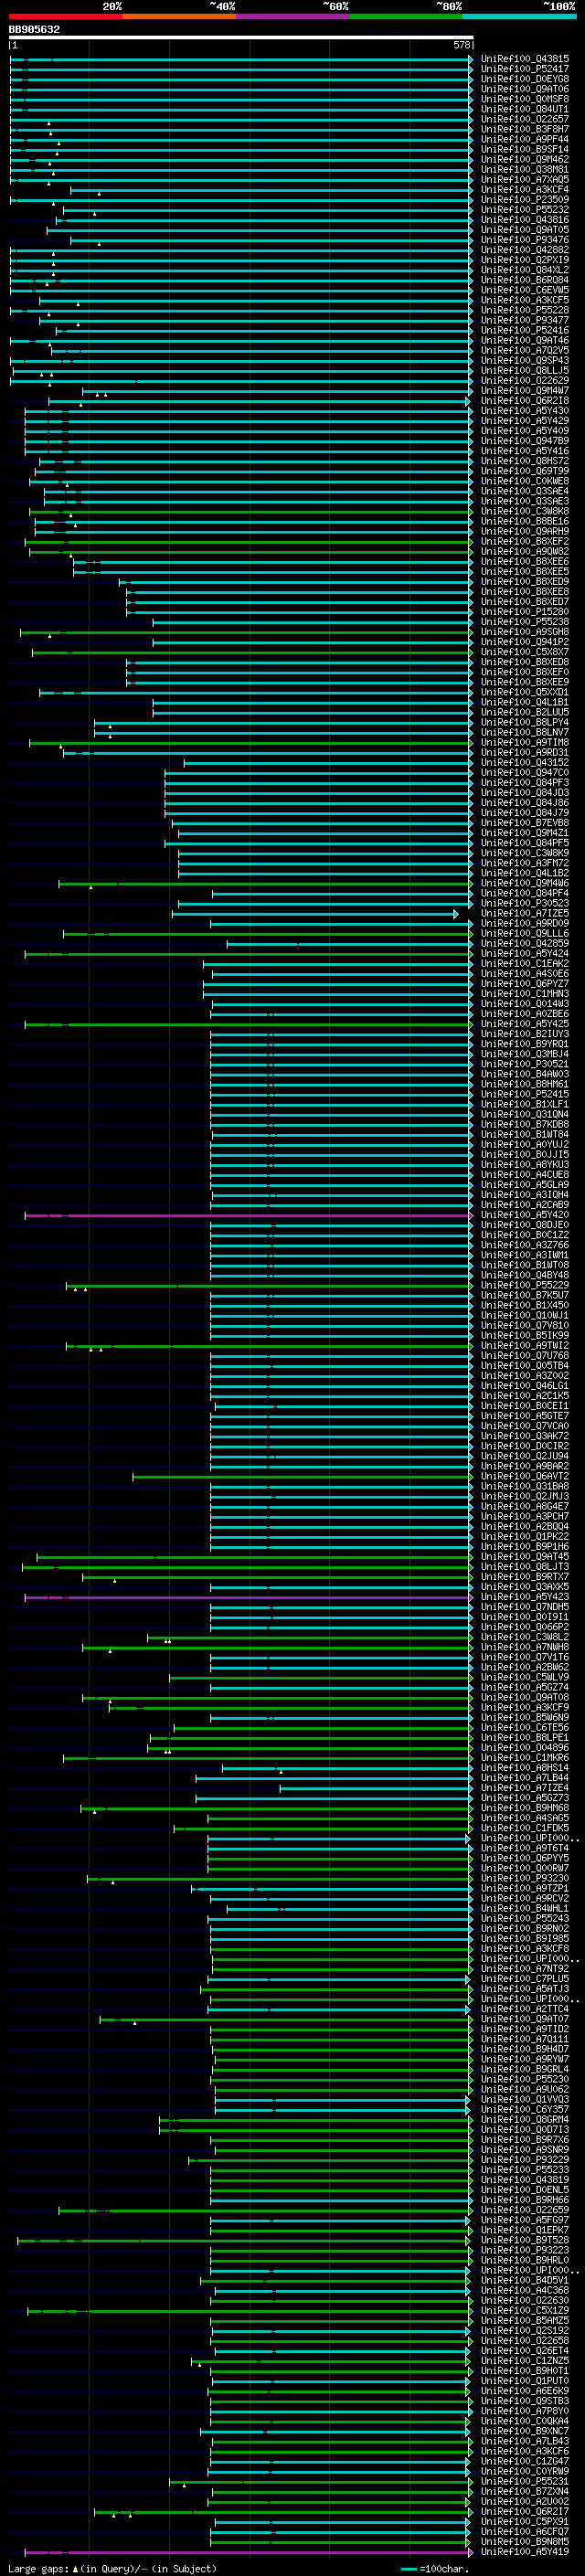Select hit label UniRef100_A5Y430
Viewport: 585px width, 2576px height.
525,410
